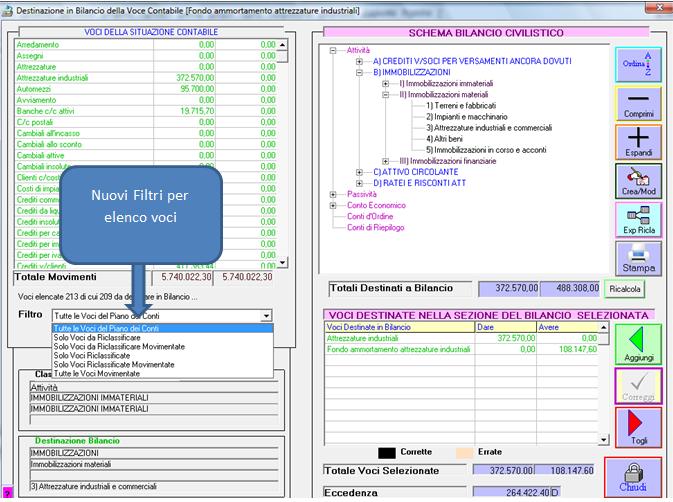Expand D) Ratei e Risconti node
The image size is (673, 502).
tap(359, 183)
